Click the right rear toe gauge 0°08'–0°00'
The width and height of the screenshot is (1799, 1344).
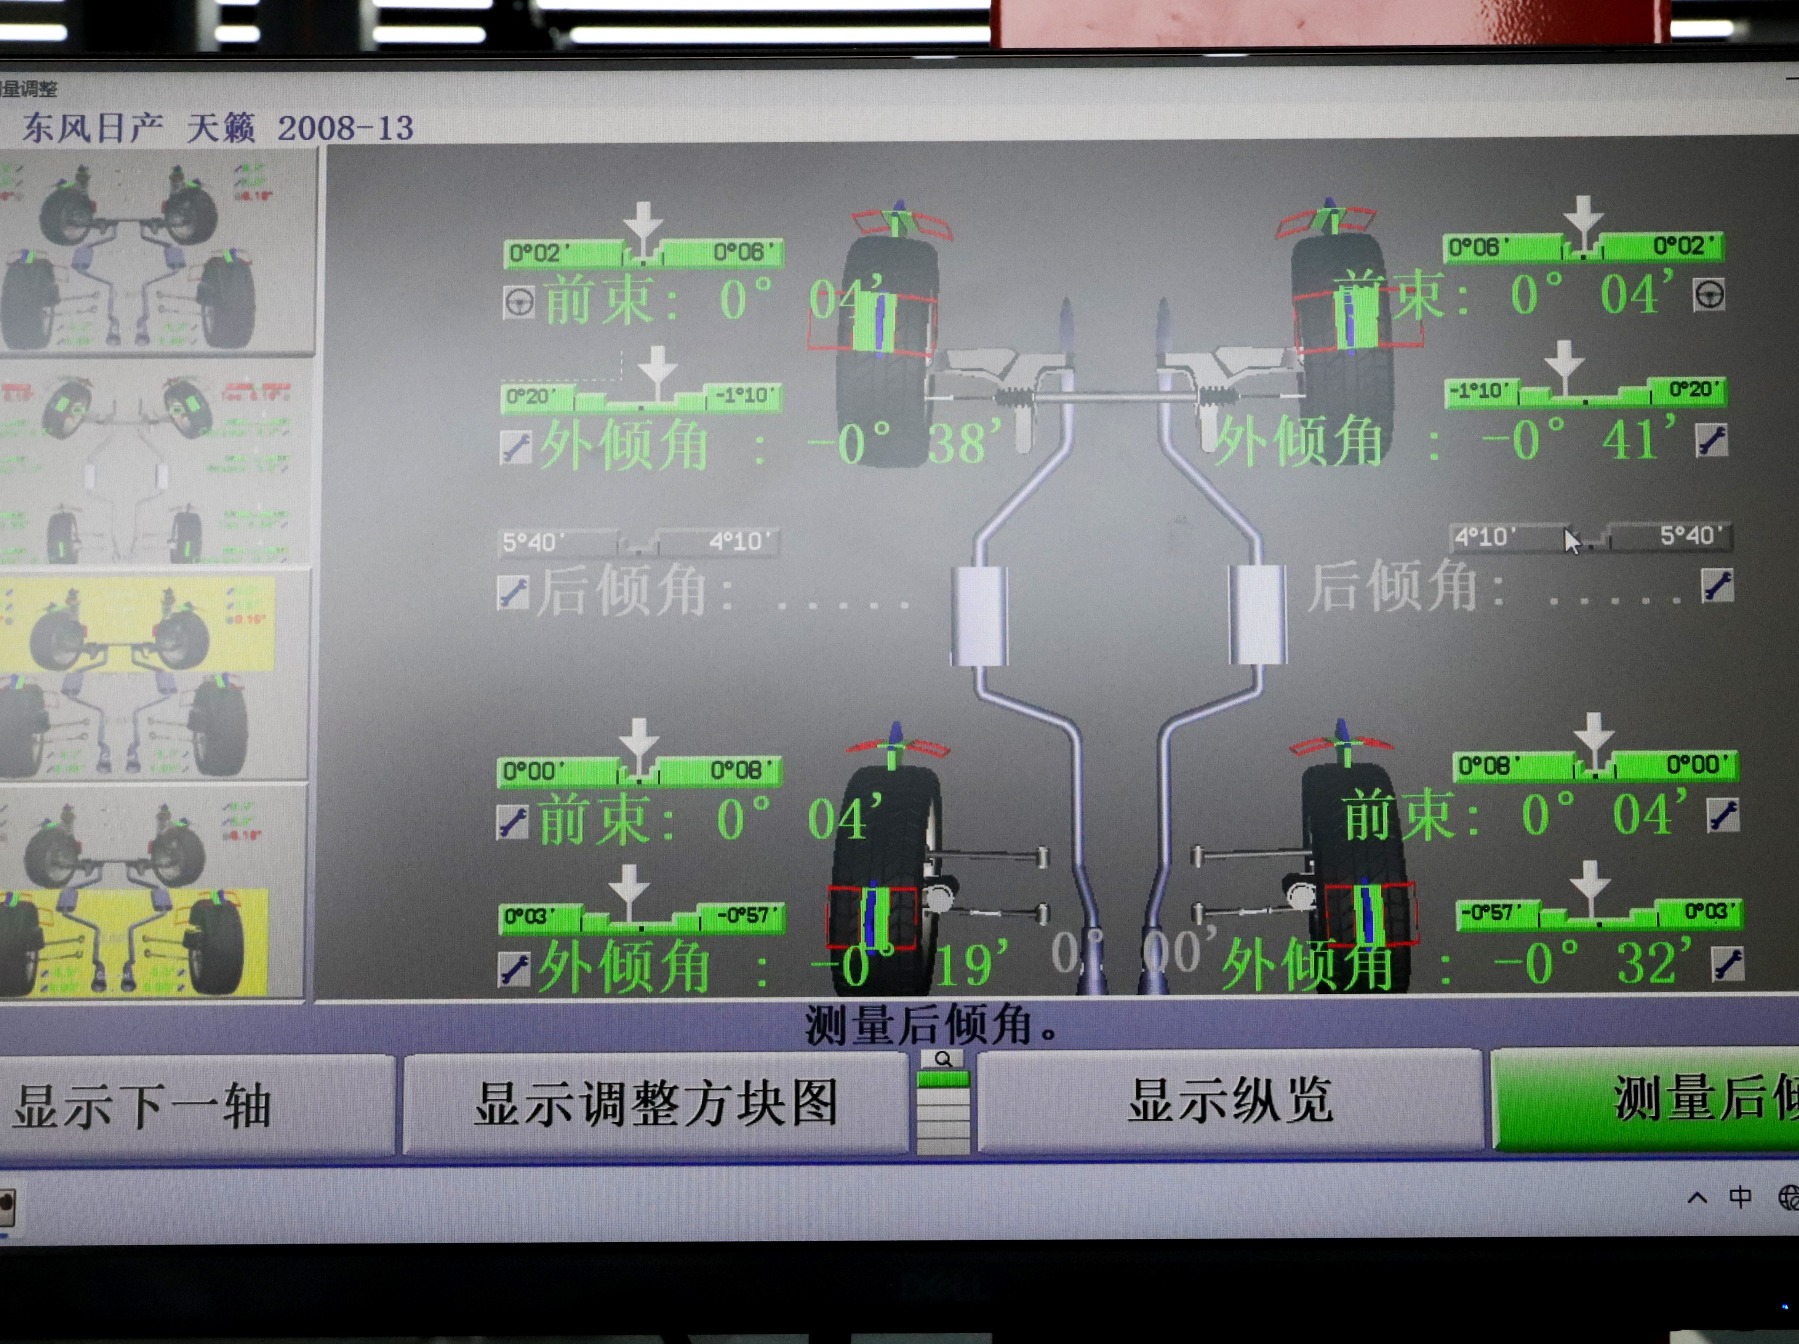1596,766
